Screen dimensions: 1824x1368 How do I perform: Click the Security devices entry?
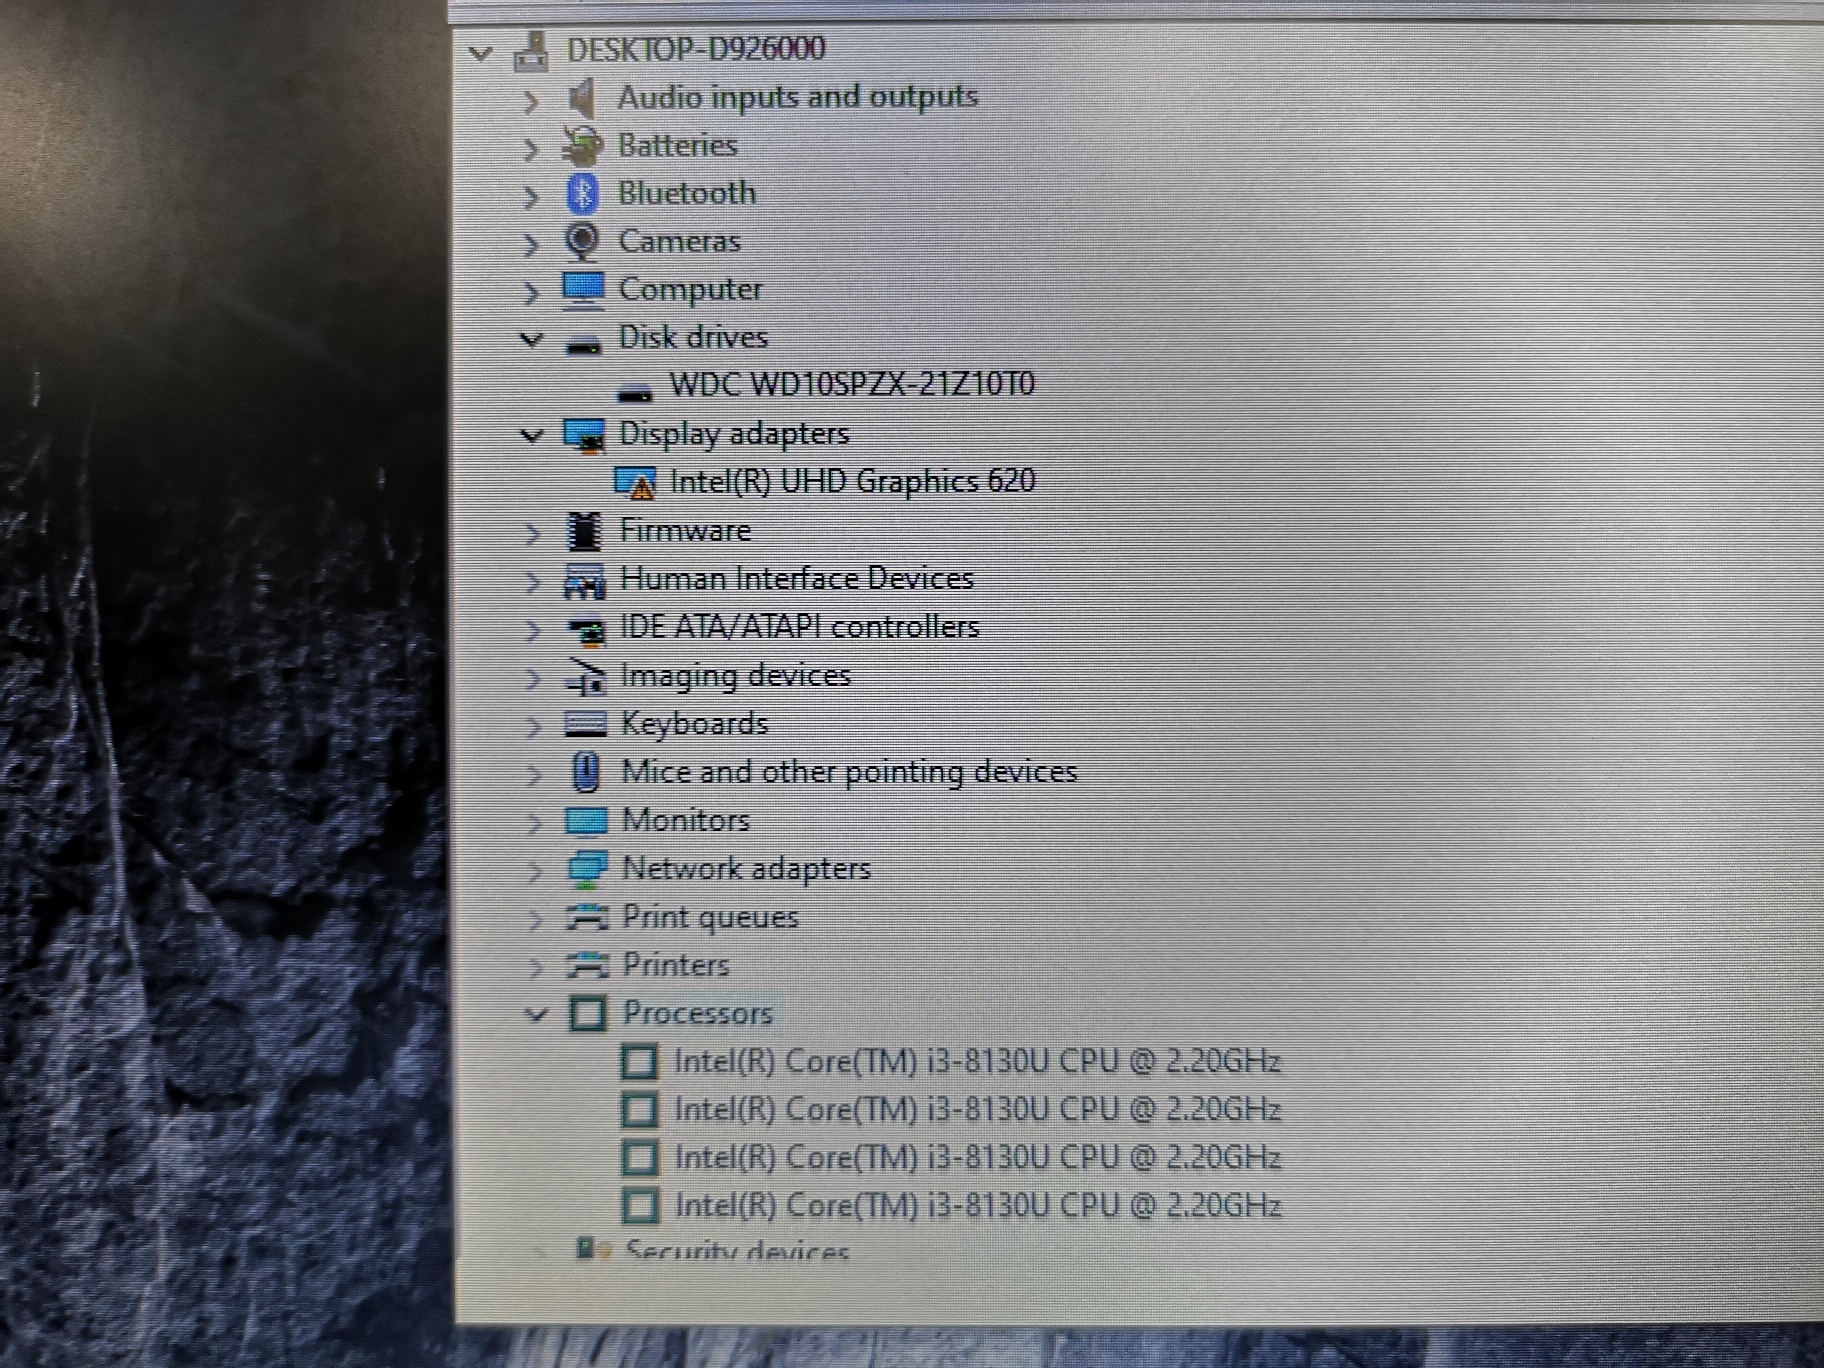tap(738, 1250)
